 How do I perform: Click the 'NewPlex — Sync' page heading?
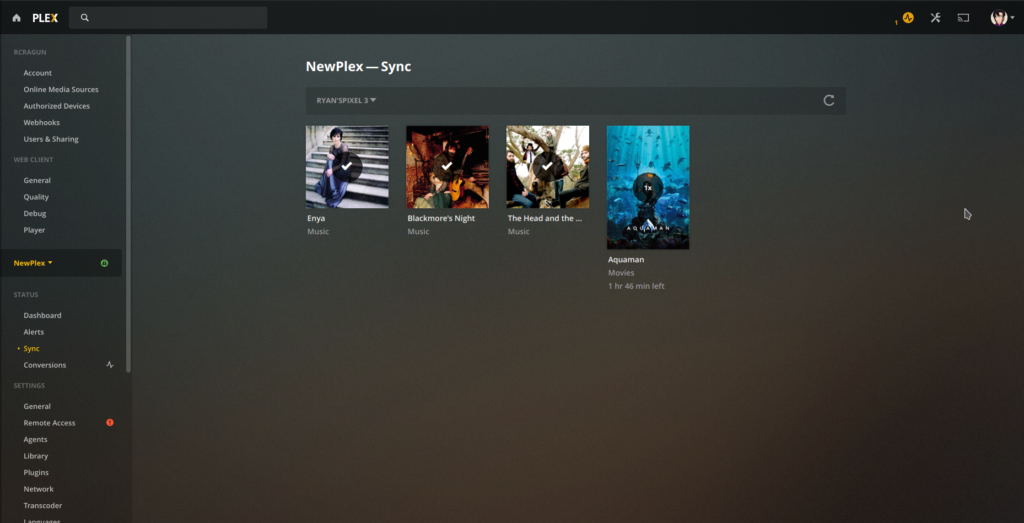tap(359, 67)
